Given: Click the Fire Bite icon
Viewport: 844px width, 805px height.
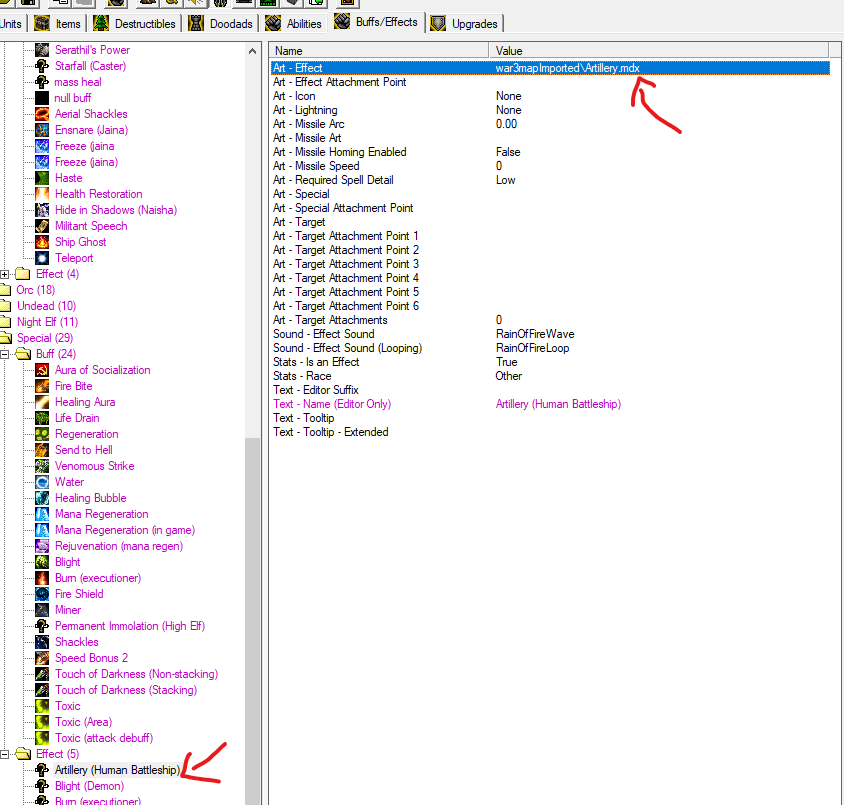Looking at the screenshot, I should point(42,386).
